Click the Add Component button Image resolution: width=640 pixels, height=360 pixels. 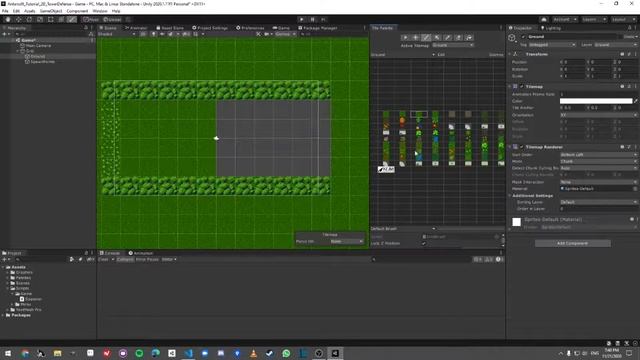(x=573, y=243)
